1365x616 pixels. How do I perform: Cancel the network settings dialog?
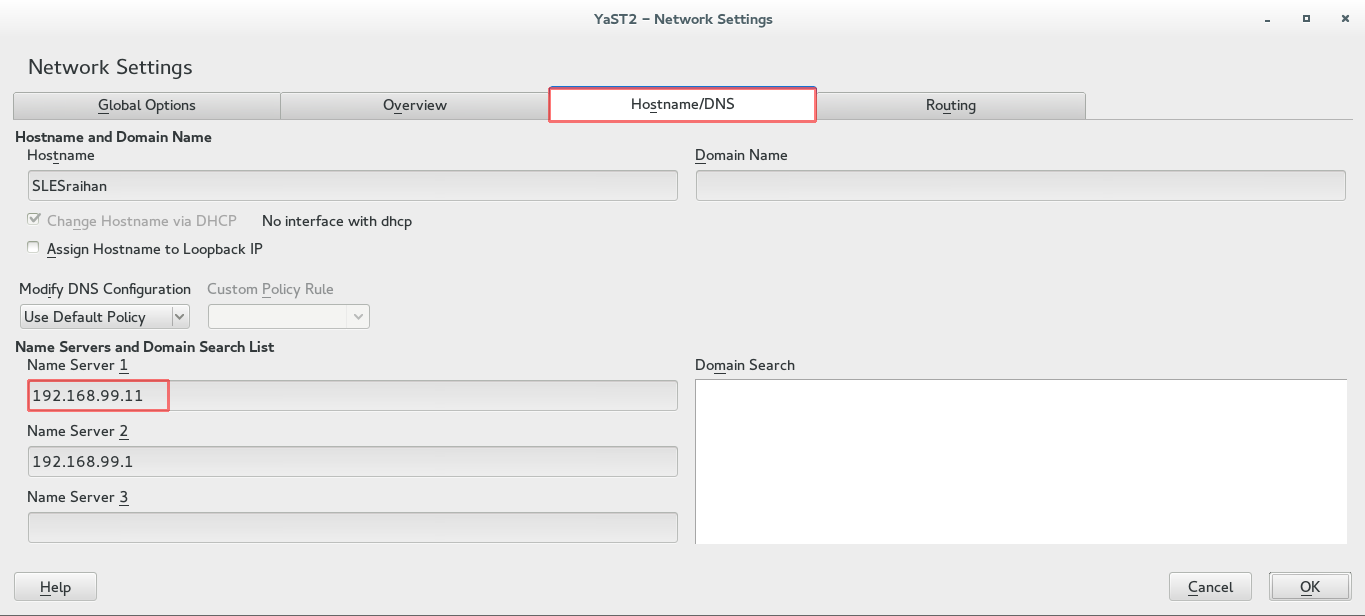[1210, 587]
